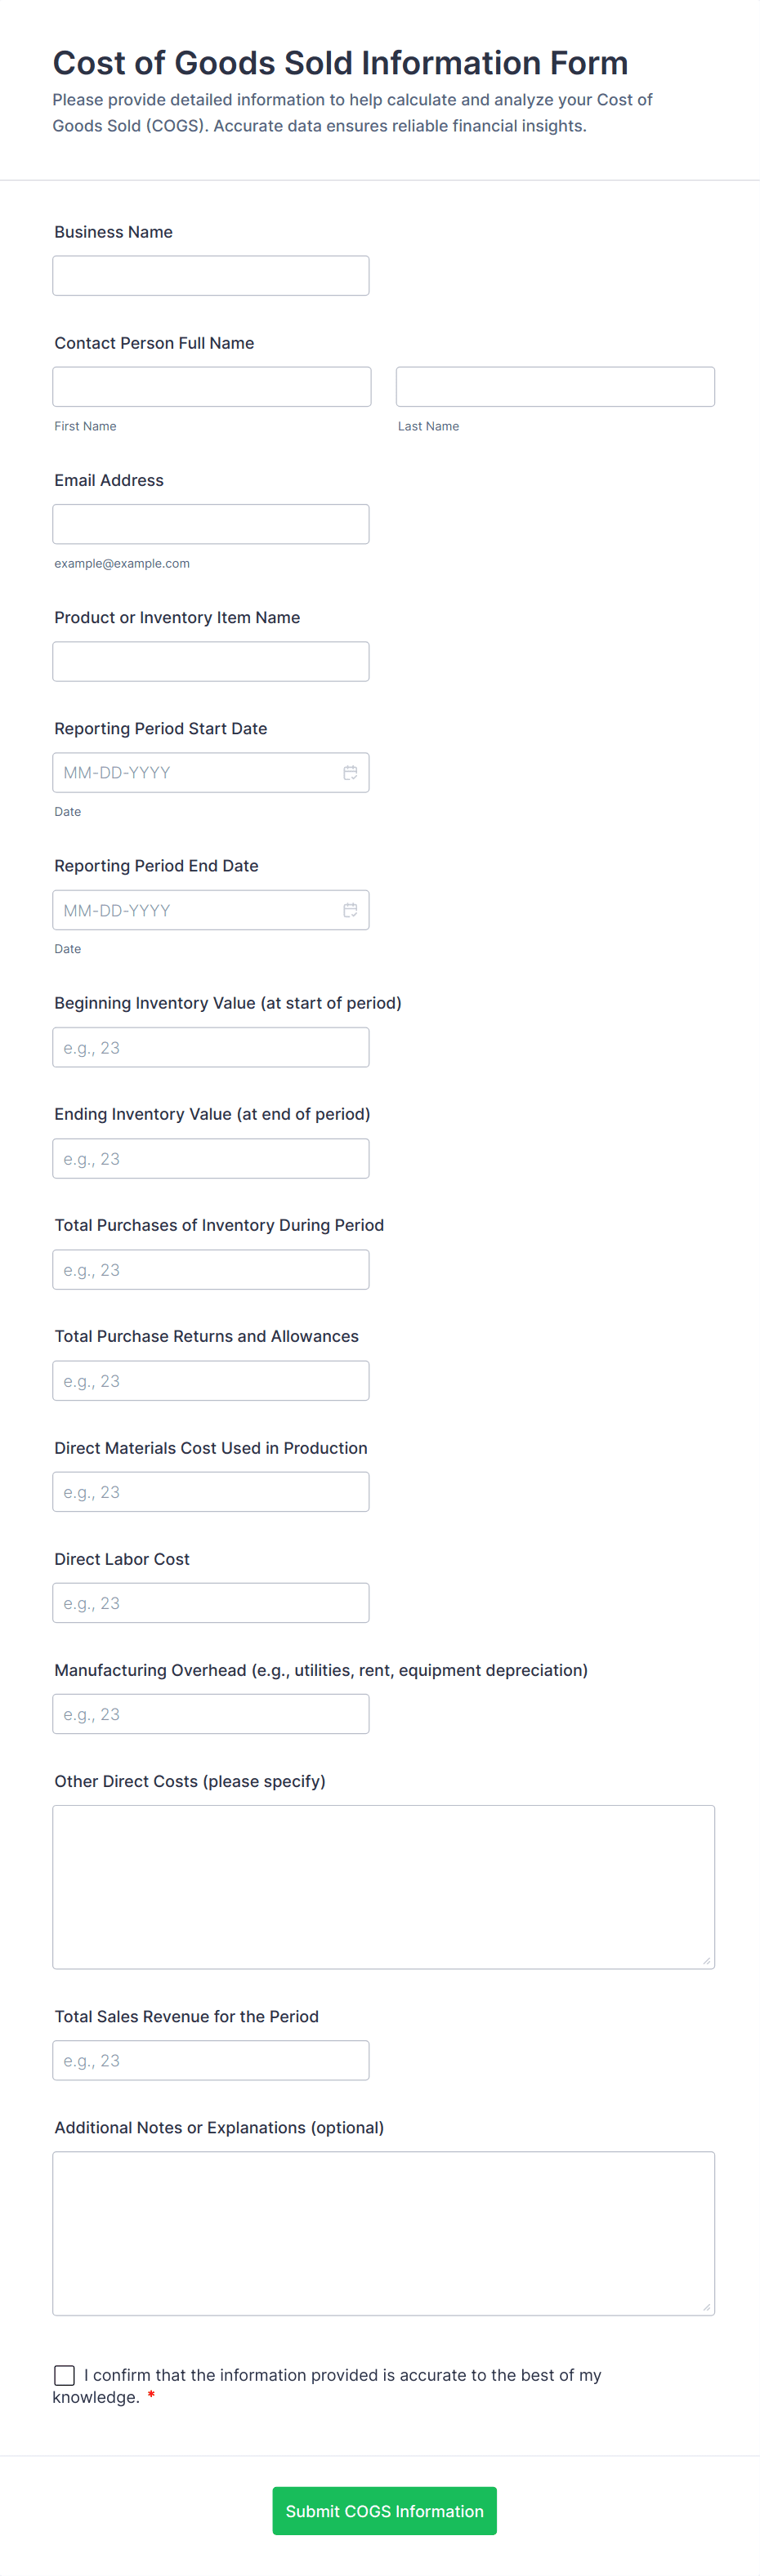Click the Other Direct Costs text area
The image size is (760, 2576).
[383, 1887]
